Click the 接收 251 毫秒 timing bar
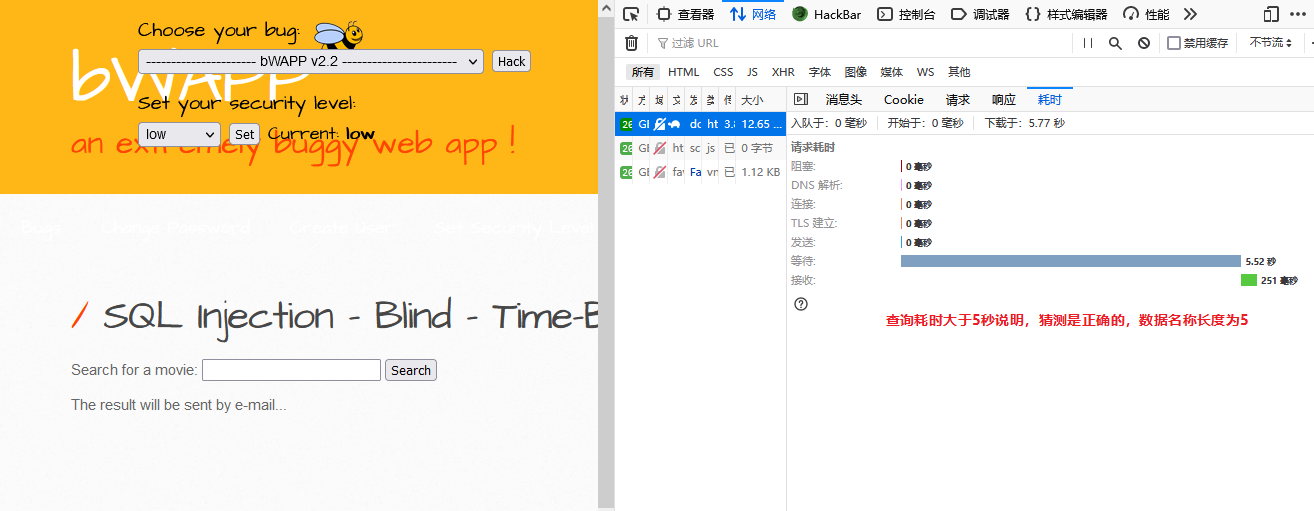 point(1249,280)
